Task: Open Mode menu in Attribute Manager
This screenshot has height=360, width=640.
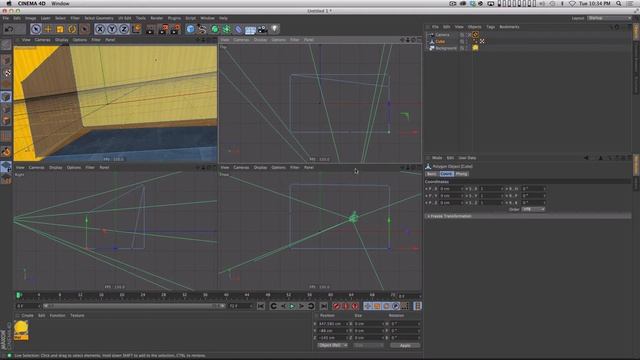Action: point(437,158)
